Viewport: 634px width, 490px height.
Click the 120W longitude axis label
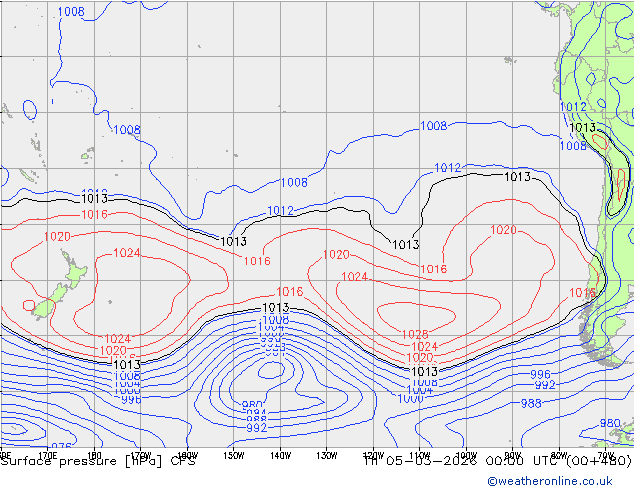[x=373, y=455]
